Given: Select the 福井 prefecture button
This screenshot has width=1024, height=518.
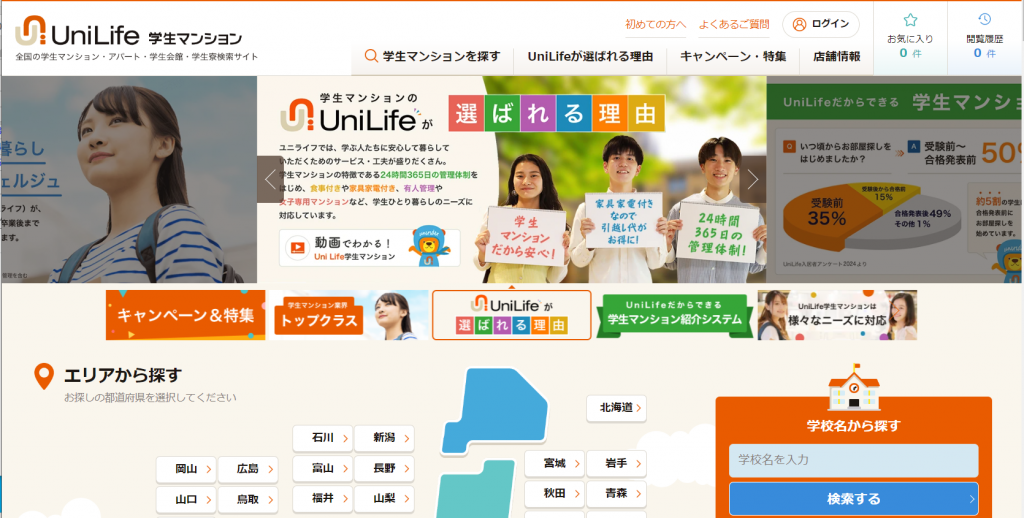Looking at the screenshot, I should coord(323,498).
